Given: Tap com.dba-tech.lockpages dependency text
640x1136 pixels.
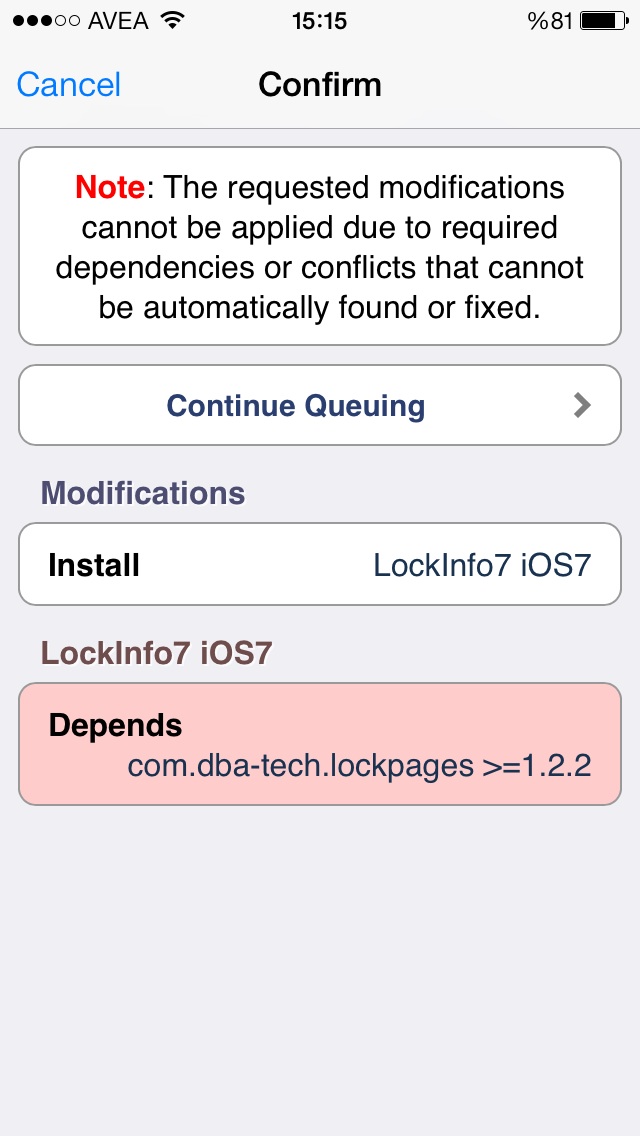Looking at the screenshot, I should tap(360, 766).
